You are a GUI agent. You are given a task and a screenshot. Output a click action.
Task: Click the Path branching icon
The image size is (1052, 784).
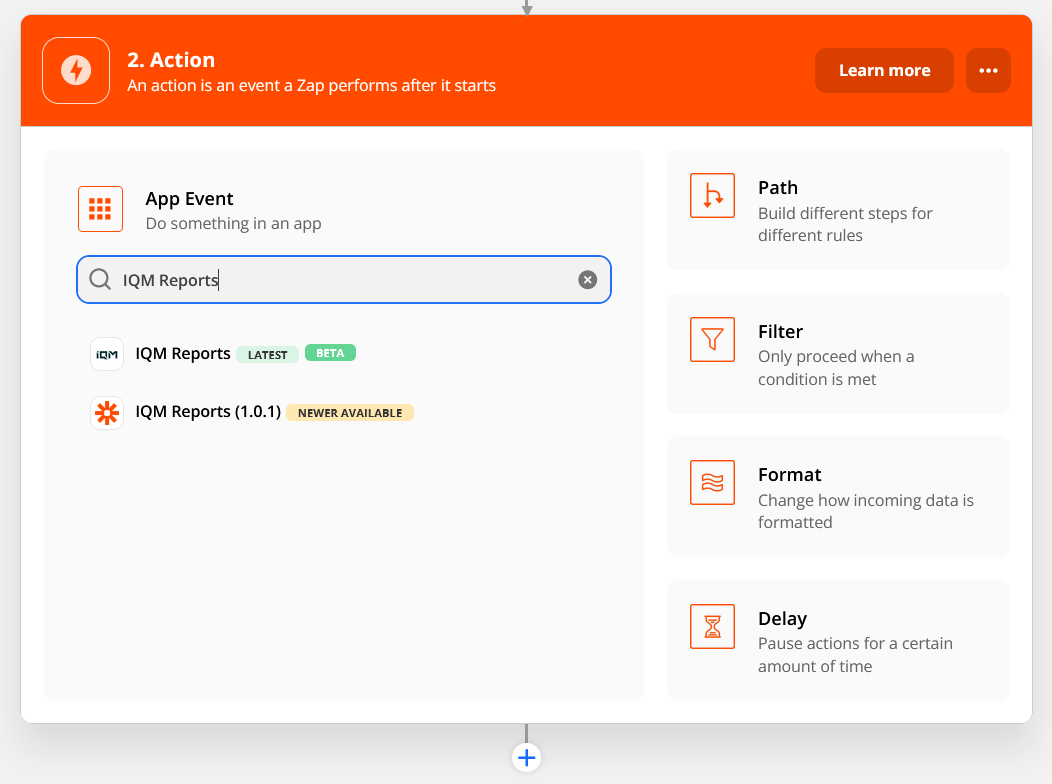712,195
